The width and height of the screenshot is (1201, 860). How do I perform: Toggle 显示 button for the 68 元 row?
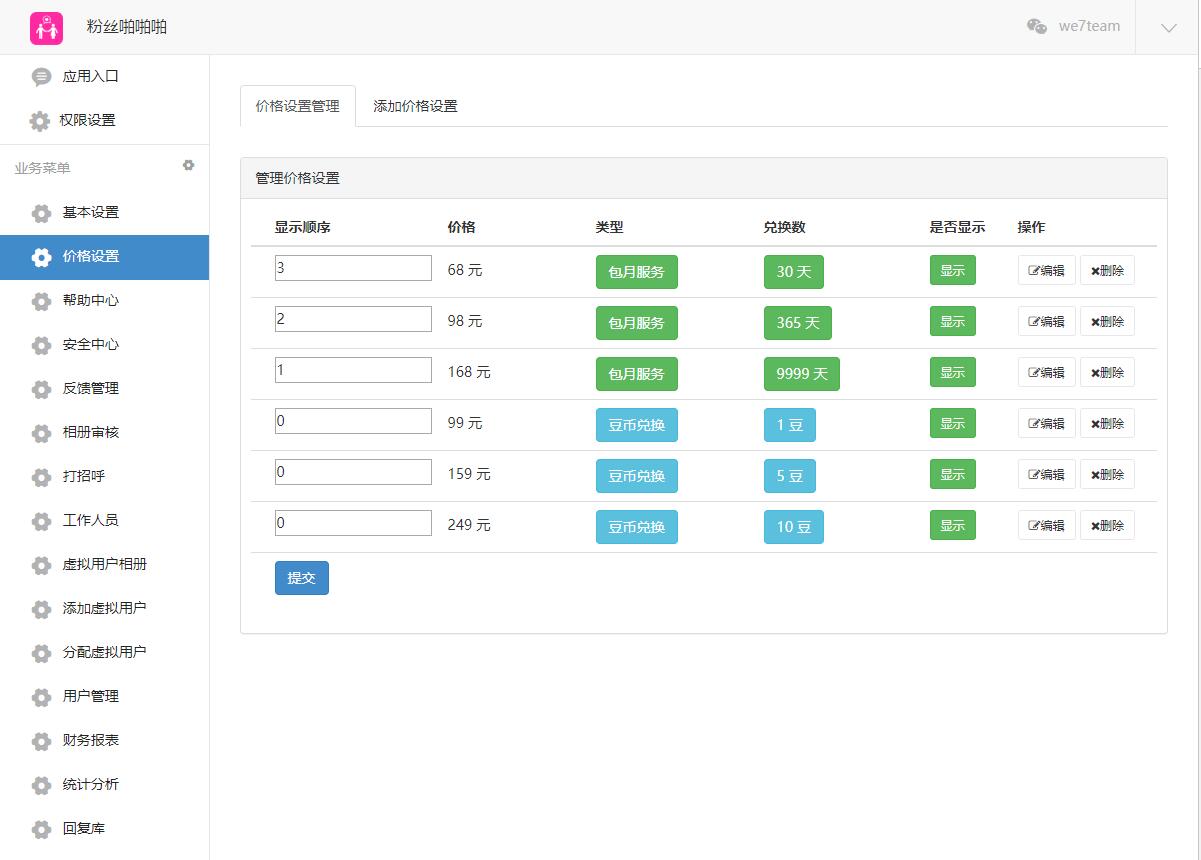952,271
